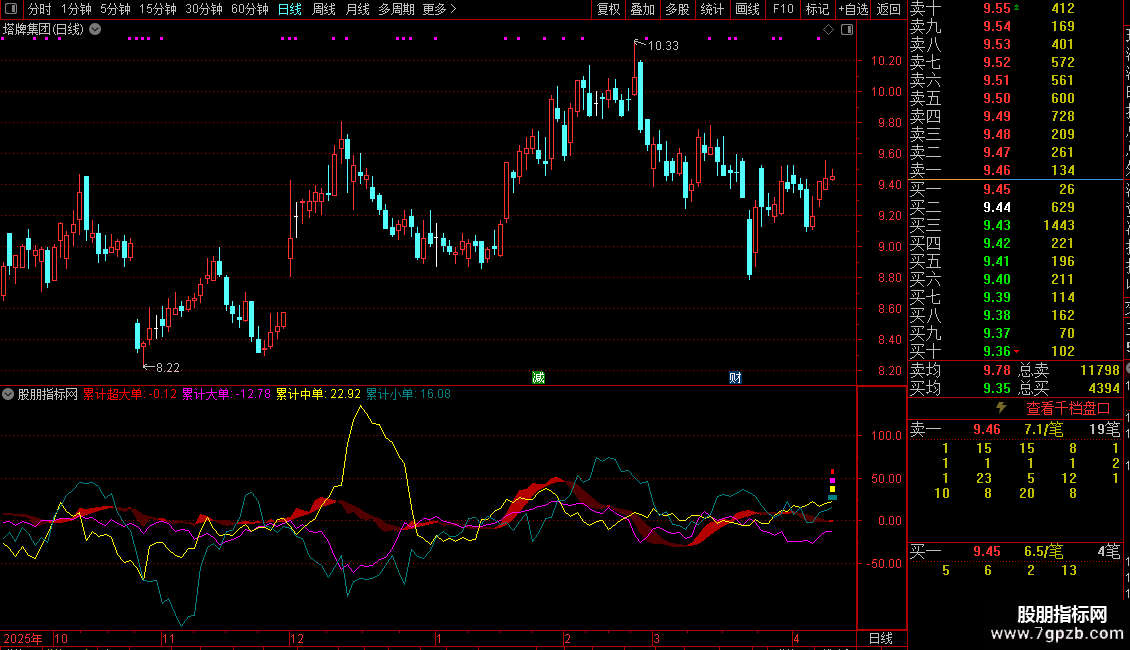This screenshot has height=650, width=1130.
Task: Switch to the 分时 intraday tab
Action: (39, 9)
